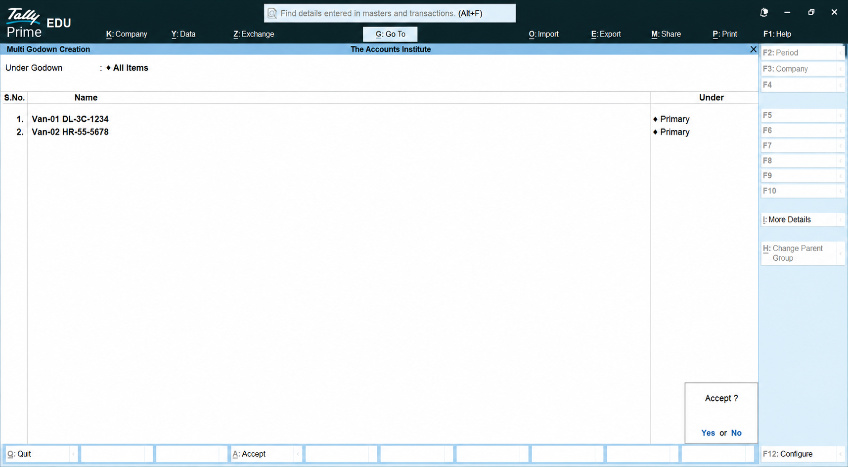The height and width of the screenshot is (467, 848).
Task: Close the Multi Godown Creation screen with X
Action: tap(753, 49)
